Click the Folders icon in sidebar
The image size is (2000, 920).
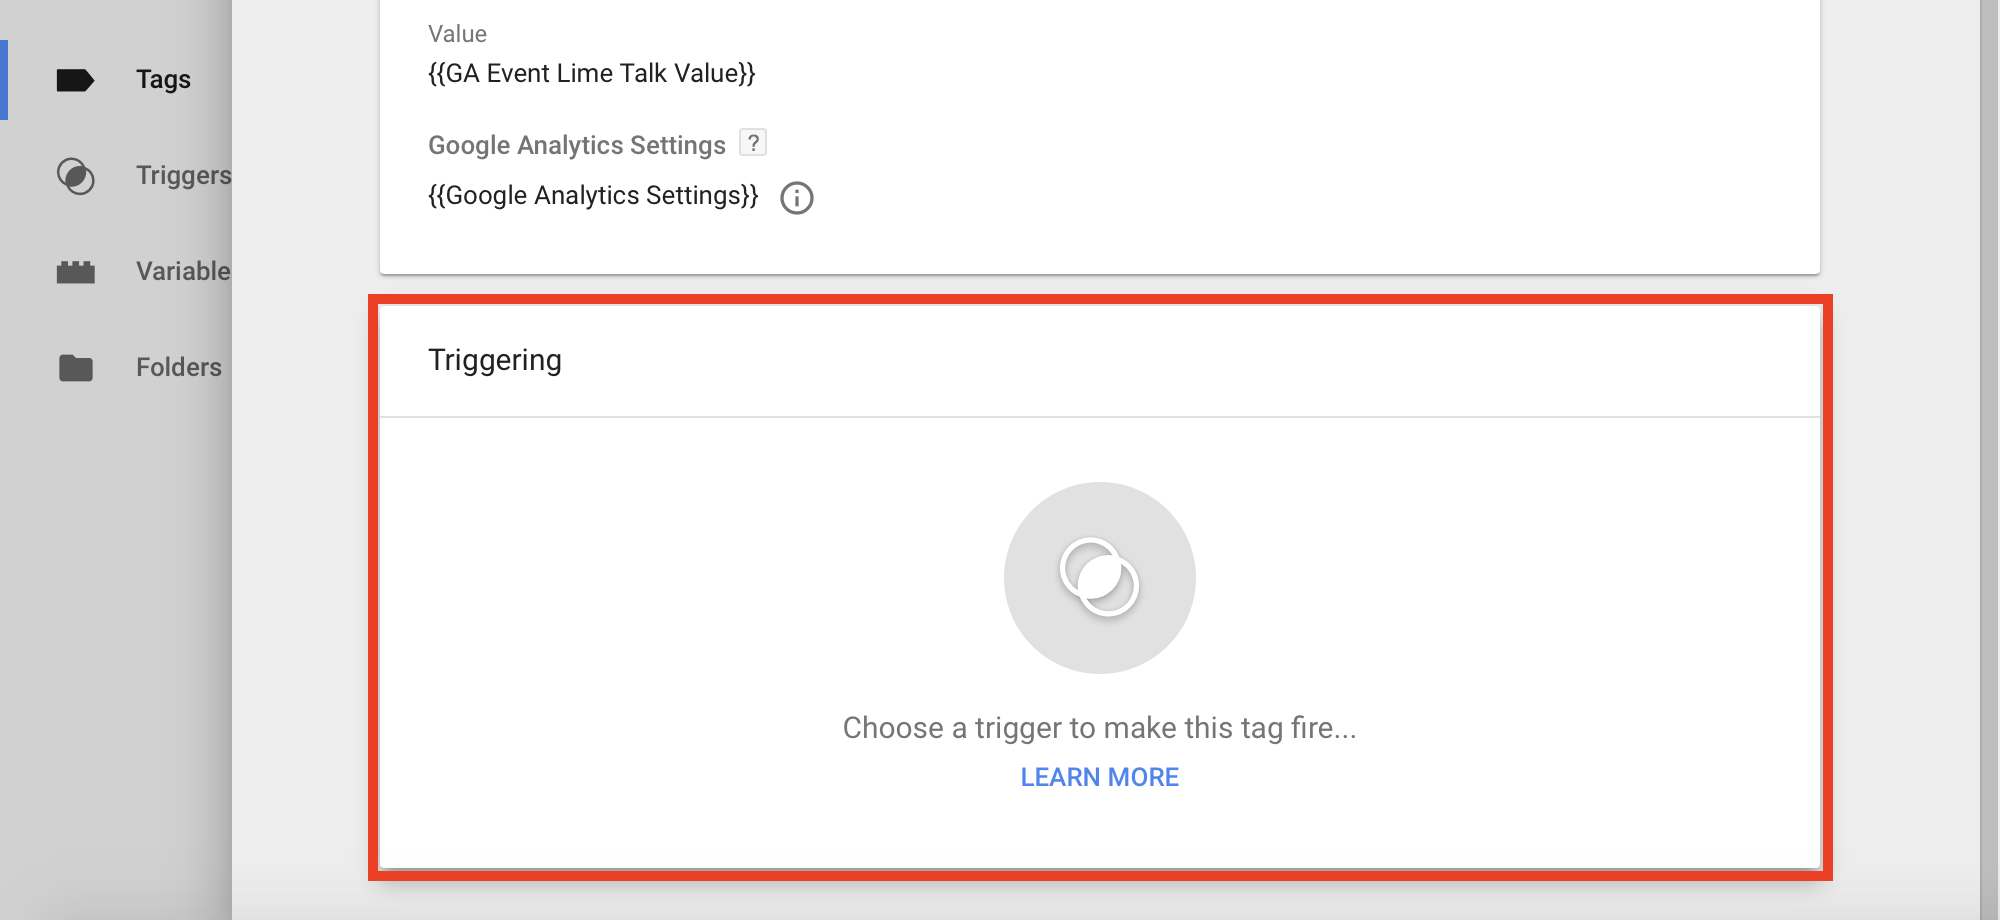75,368
